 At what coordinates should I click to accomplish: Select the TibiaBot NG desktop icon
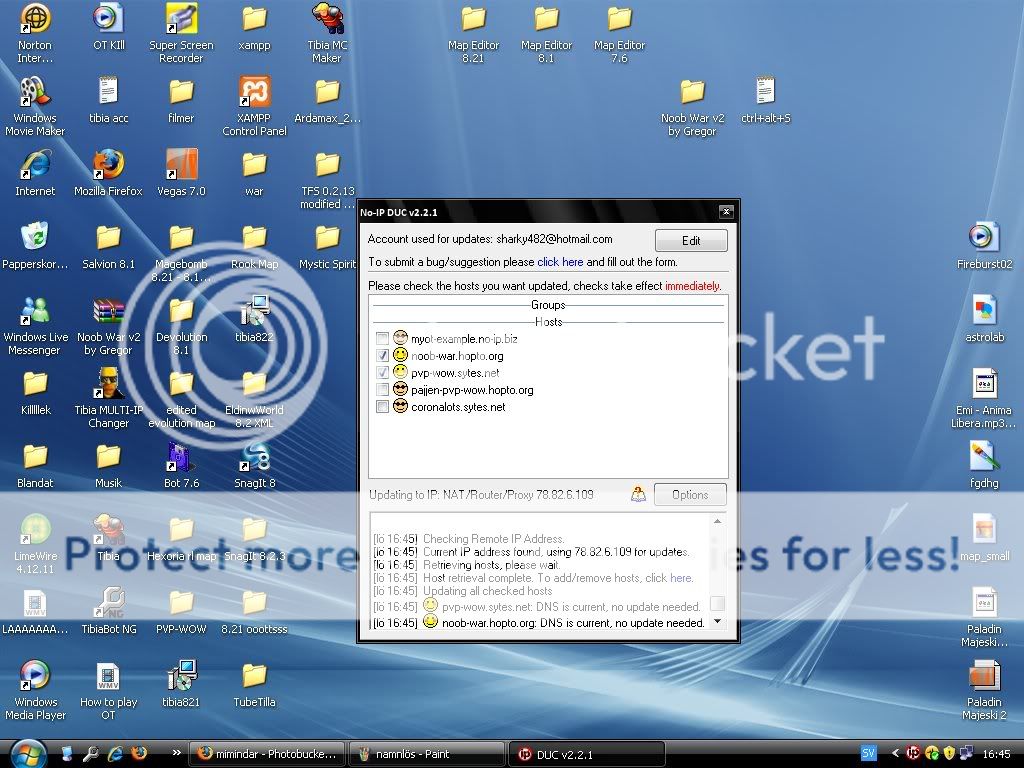[108, 611]
